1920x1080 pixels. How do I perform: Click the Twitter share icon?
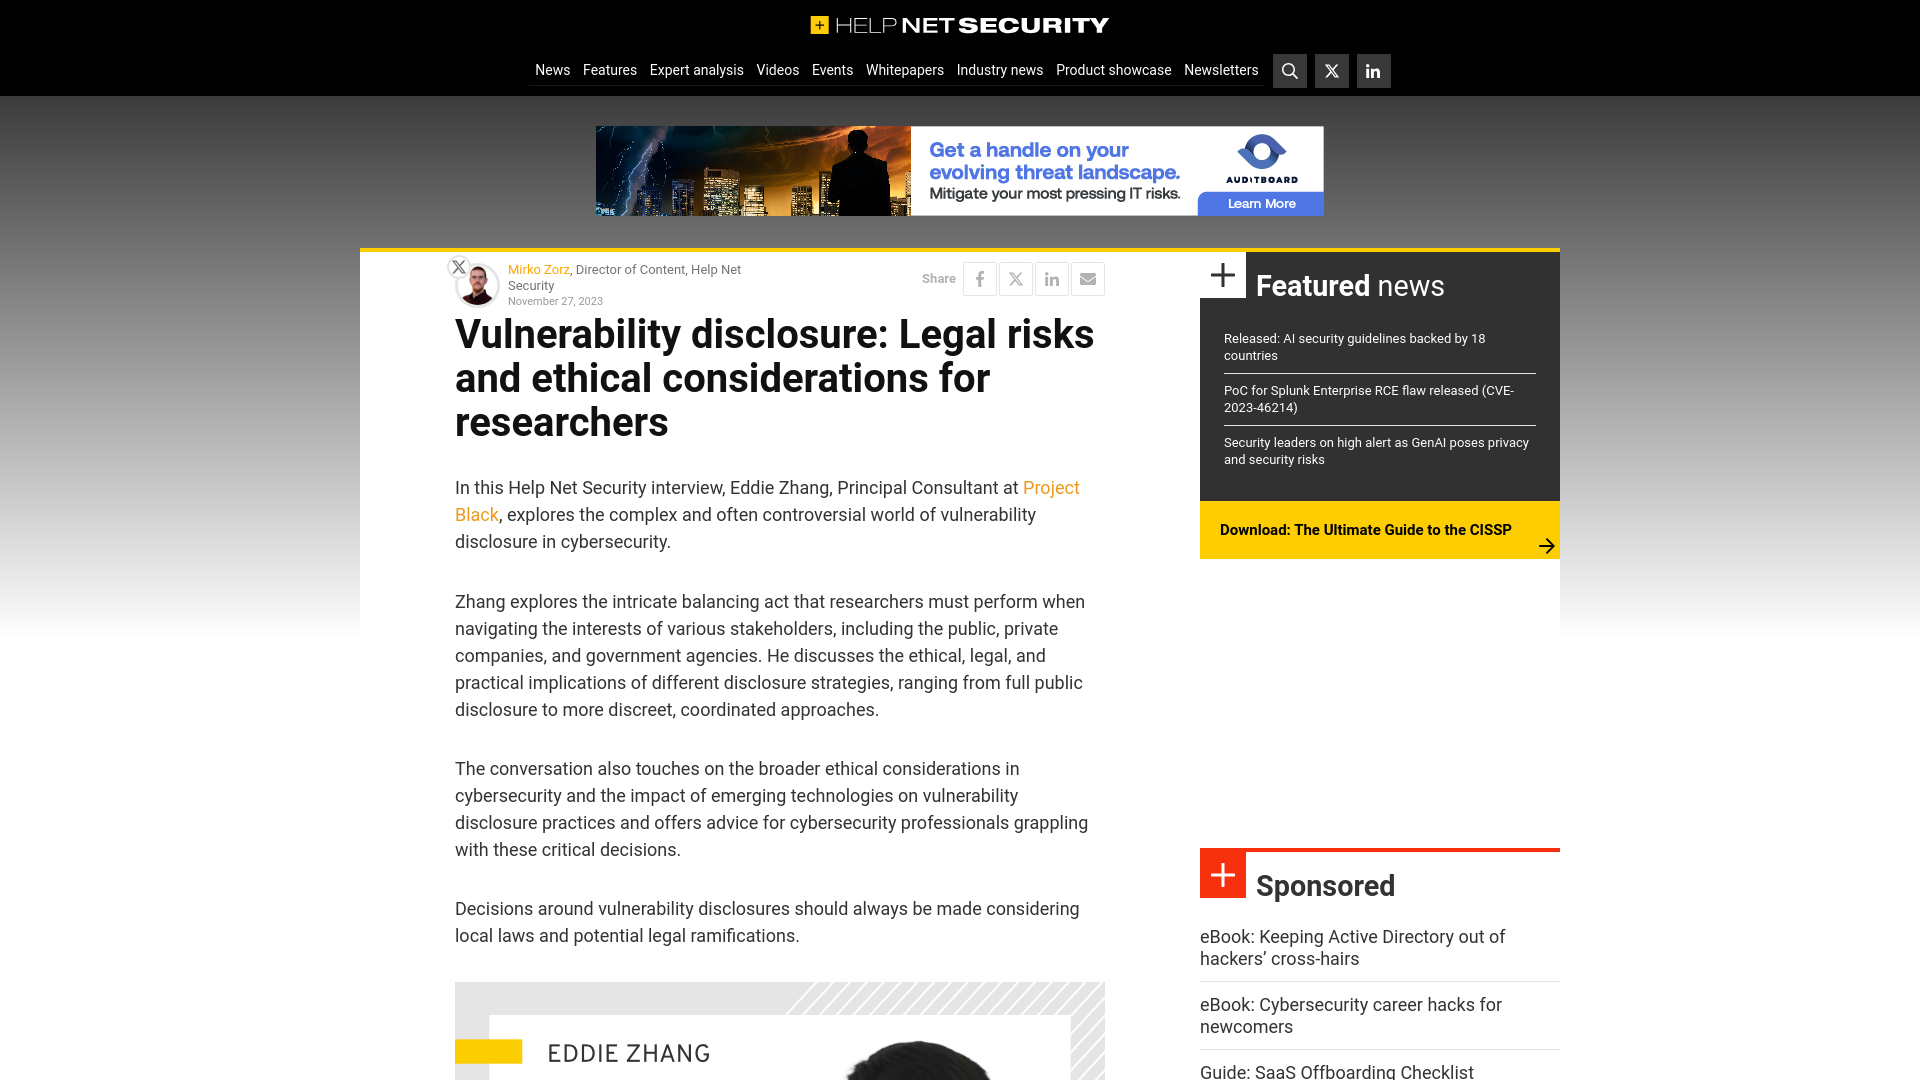(1015, 278)
